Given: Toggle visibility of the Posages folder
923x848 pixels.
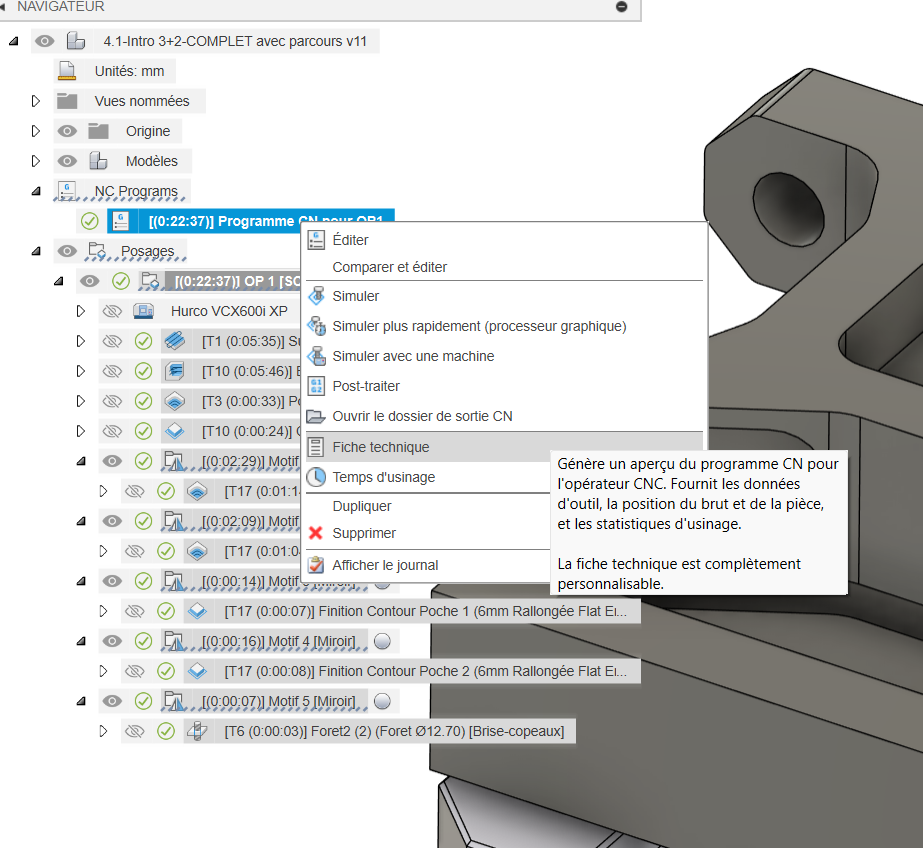Looking at the screenshot, I should pyautogui.click(x=67, y=251).
